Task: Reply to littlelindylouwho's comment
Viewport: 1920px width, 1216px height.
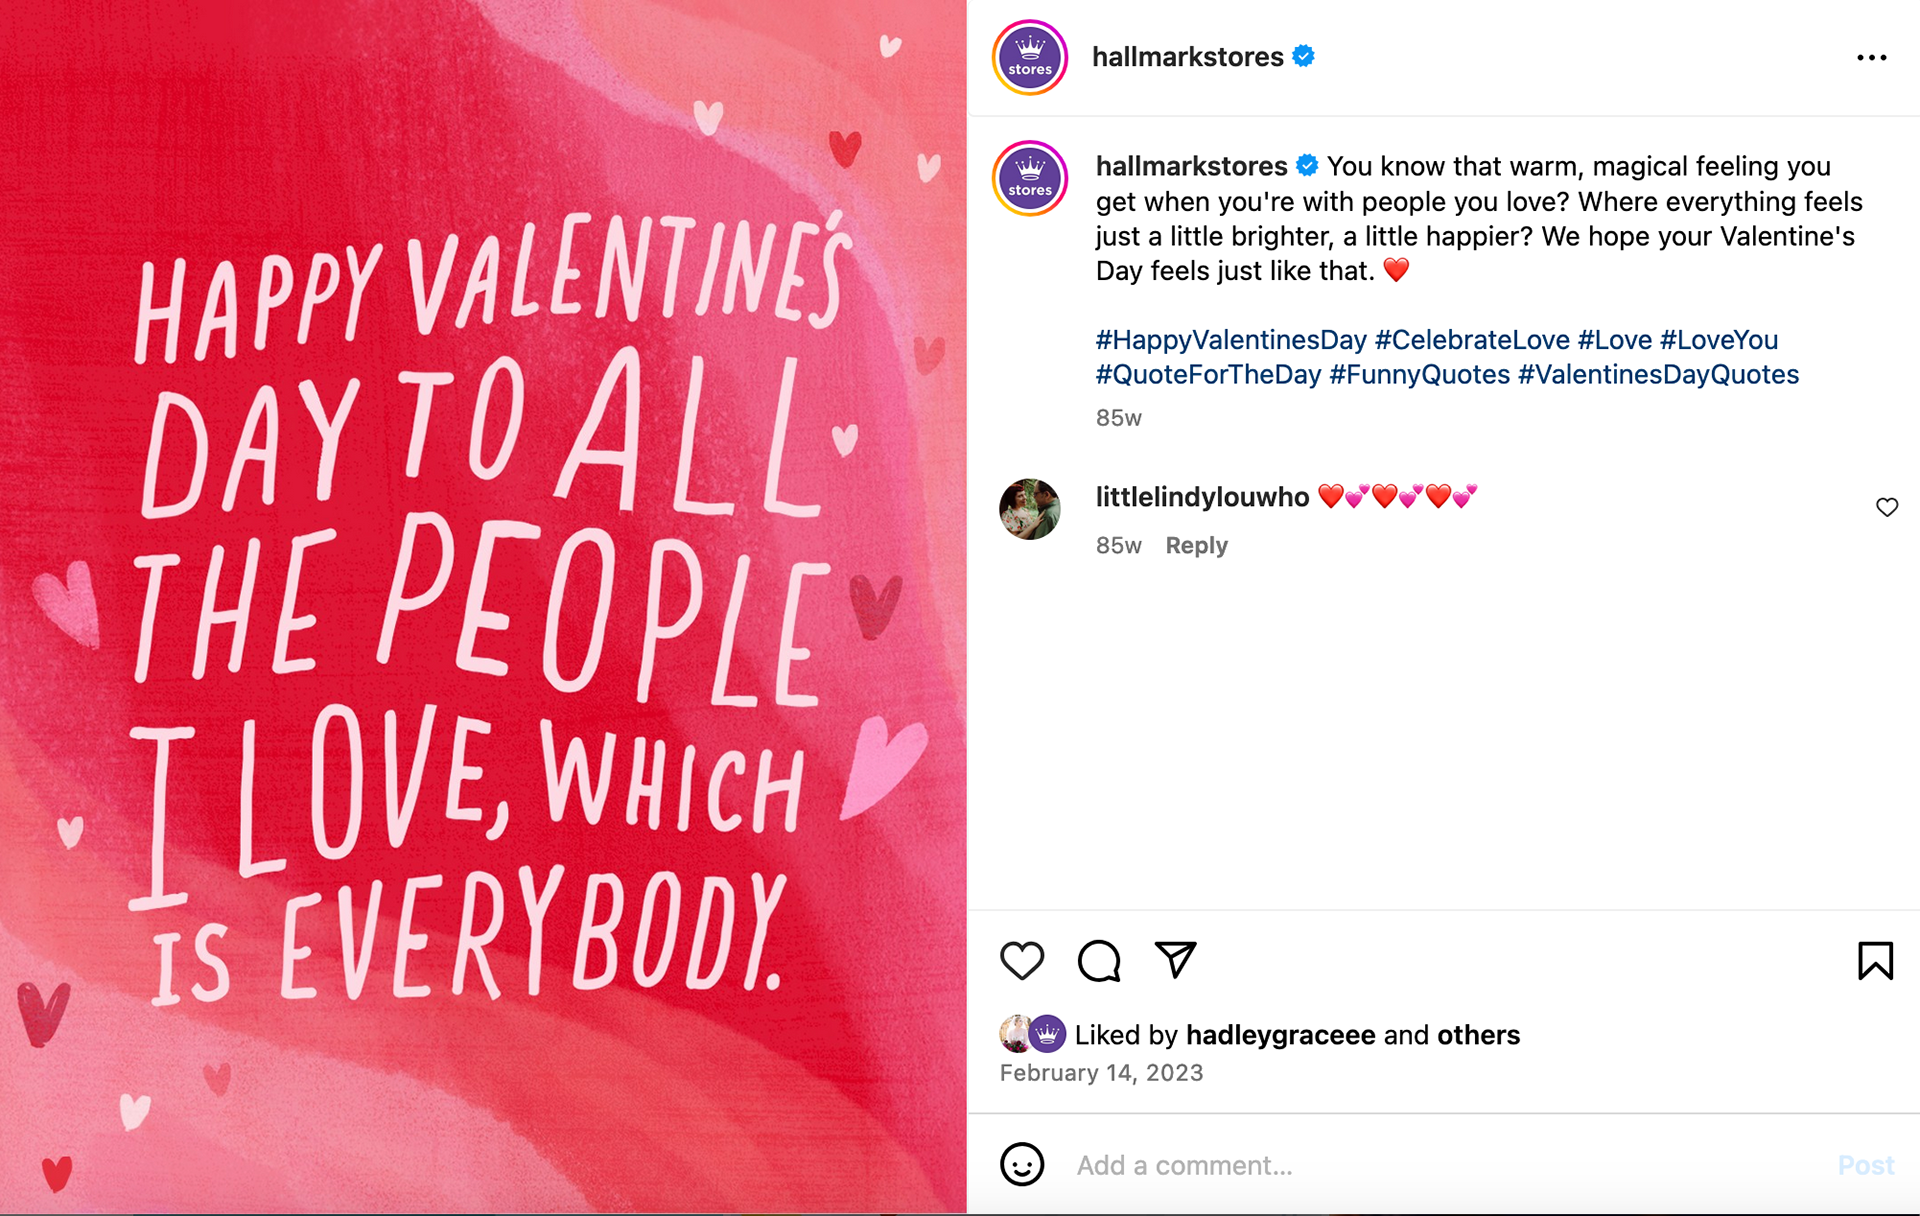Action: click(1196, 546)
